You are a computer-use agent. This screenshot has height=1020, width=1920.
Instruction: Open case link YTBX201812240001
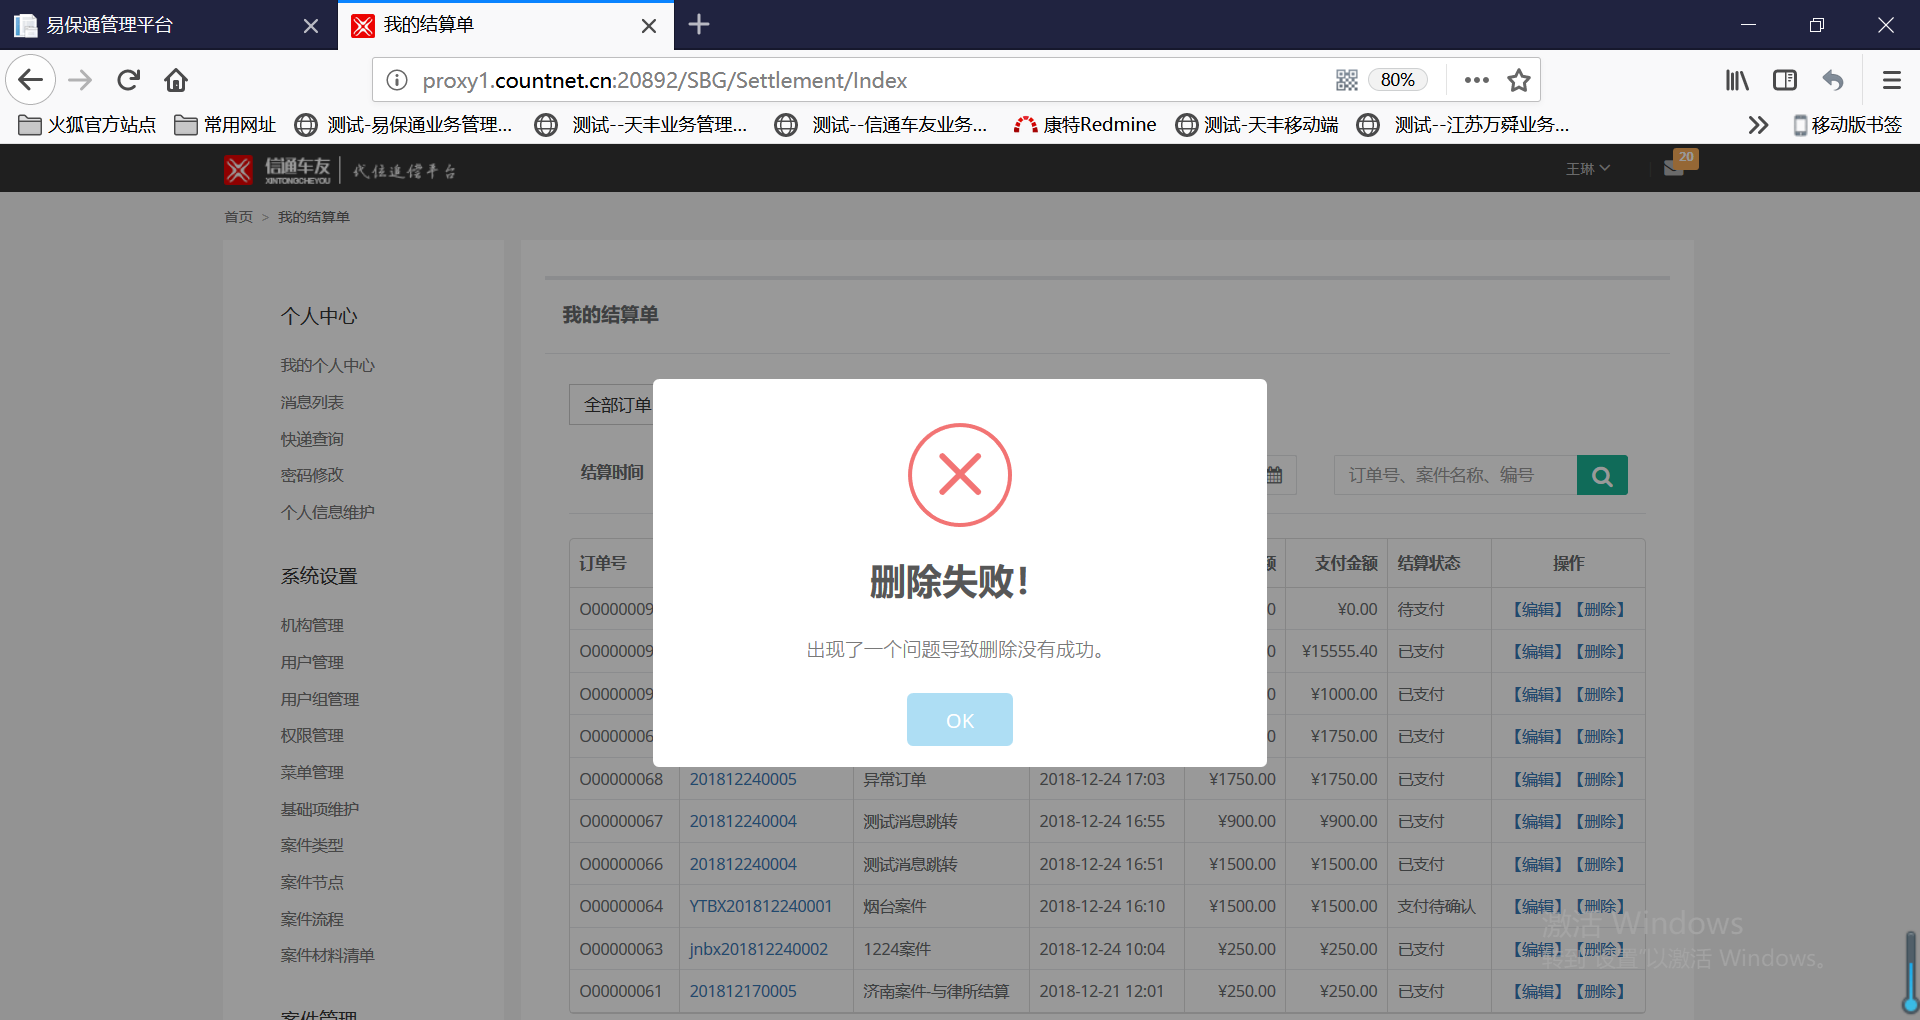click(x=760, y=906)
